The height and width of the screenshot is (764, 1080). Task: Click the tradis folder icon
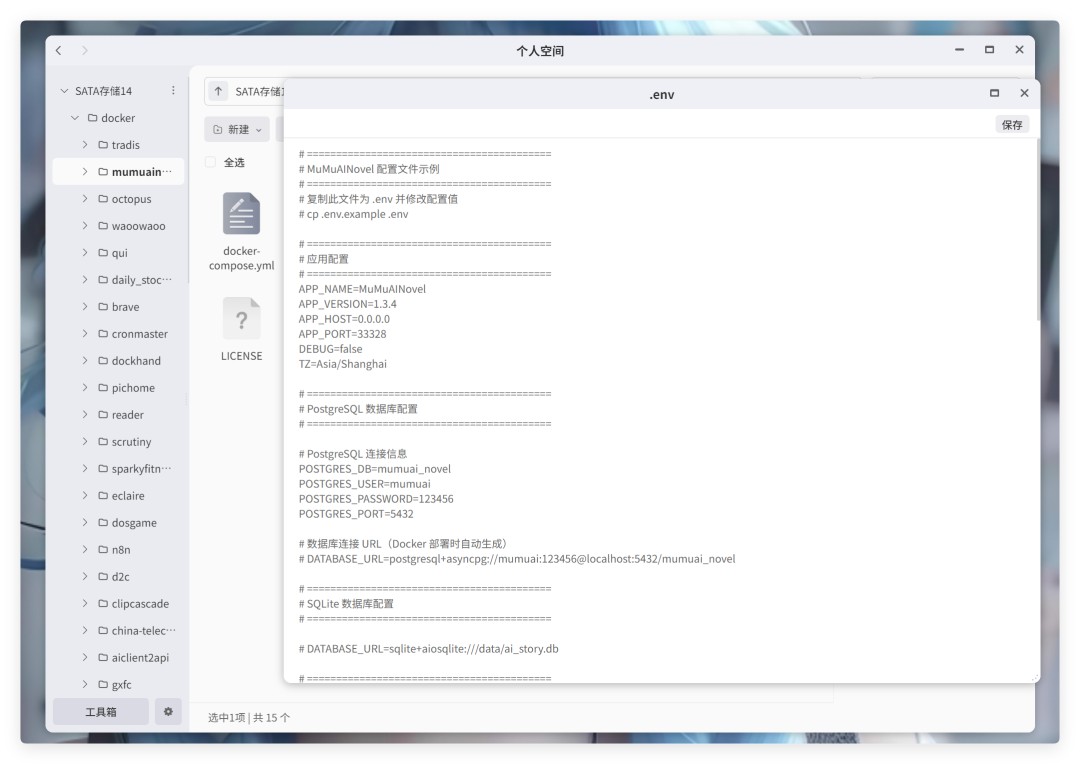point(103,145)
